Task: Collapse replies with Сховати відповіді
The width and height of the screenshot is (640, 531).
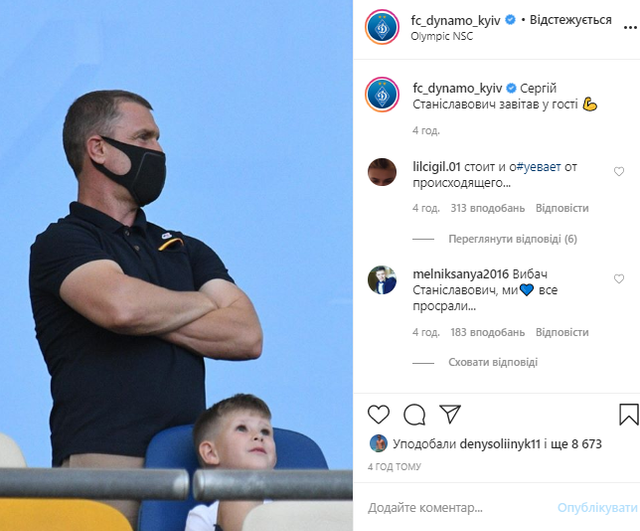Action: [493, 362]
